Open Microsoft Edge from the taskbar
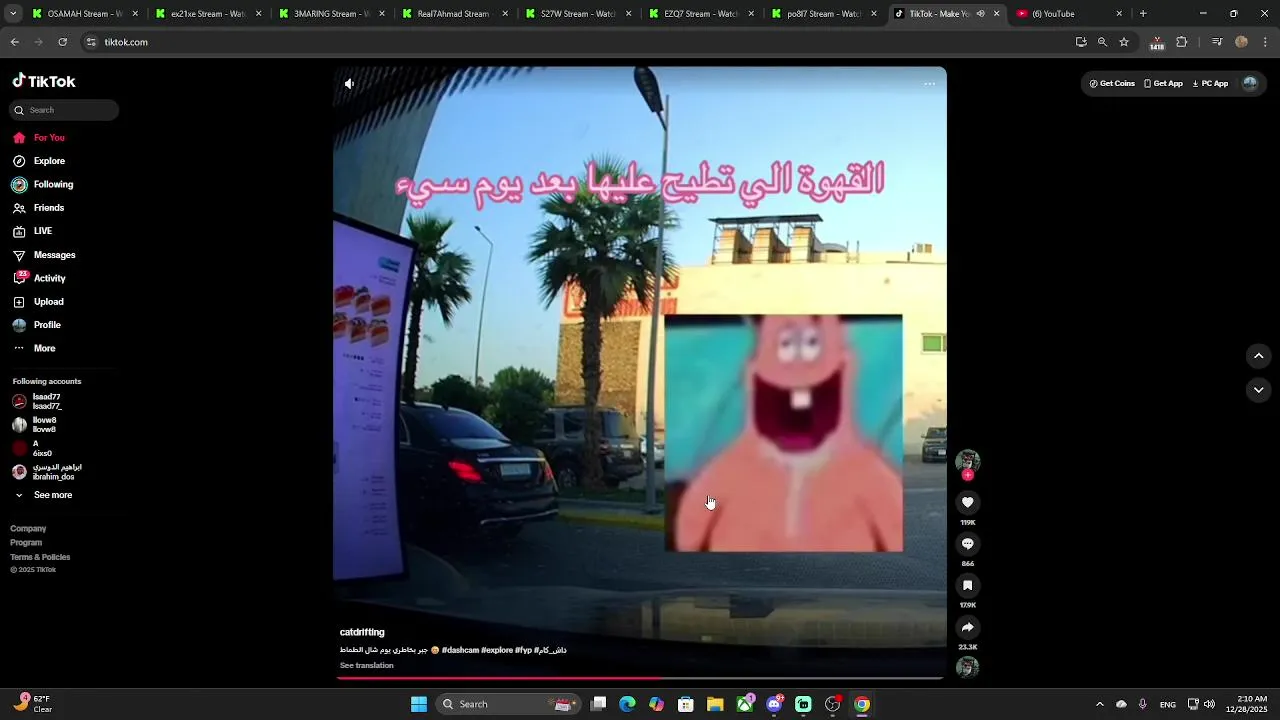 coord(627,704)
